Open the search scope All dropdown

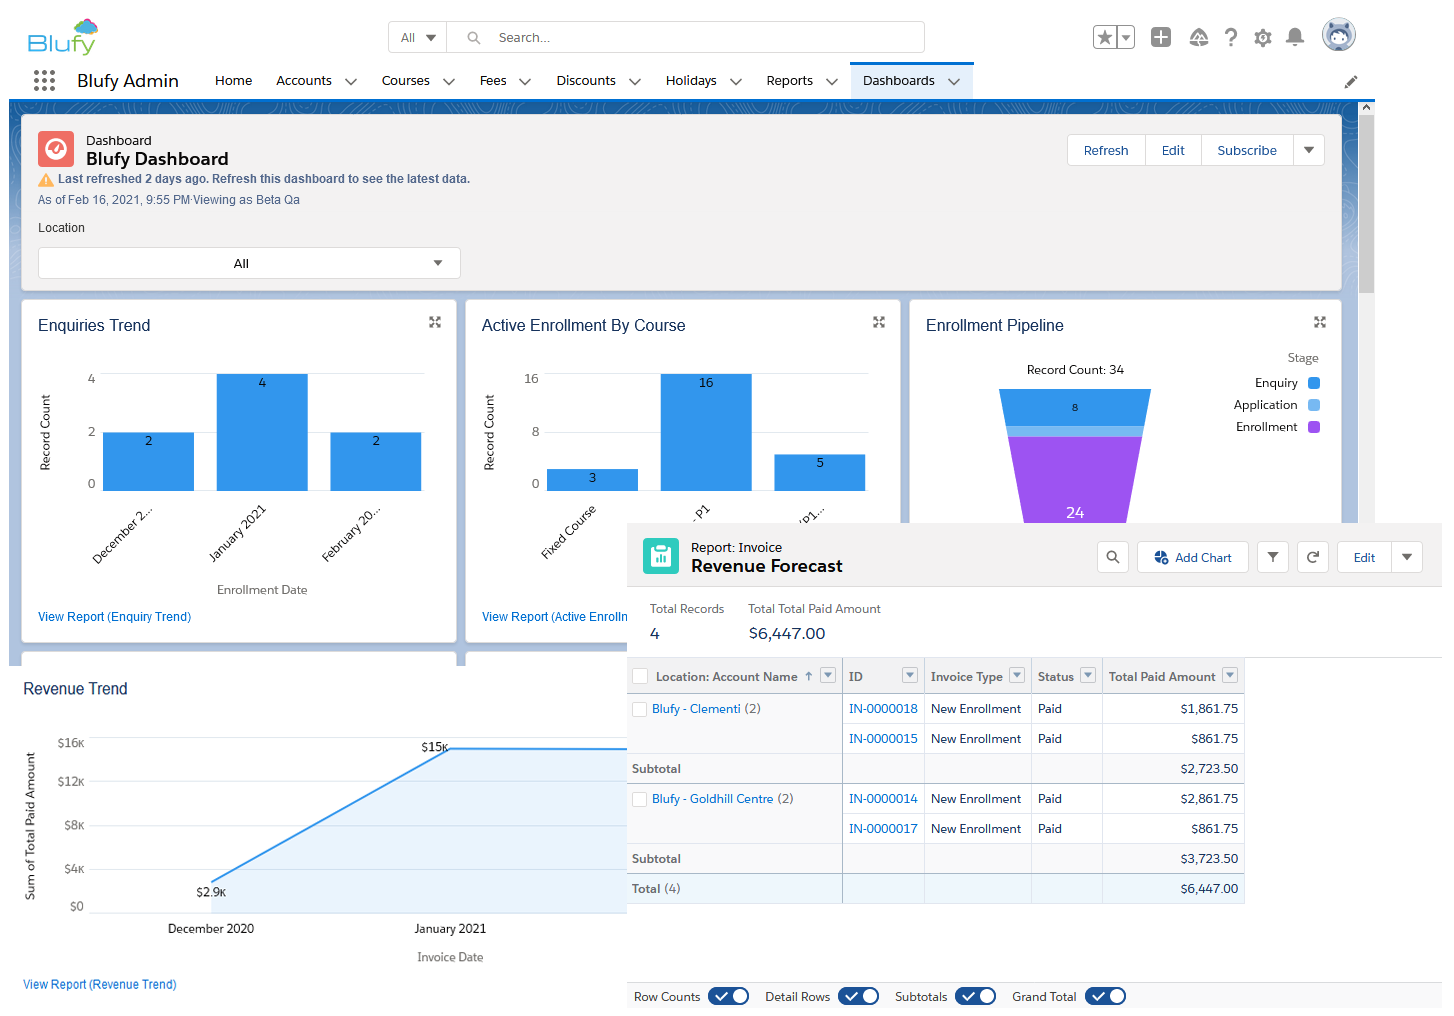click(x=418, y=38)
